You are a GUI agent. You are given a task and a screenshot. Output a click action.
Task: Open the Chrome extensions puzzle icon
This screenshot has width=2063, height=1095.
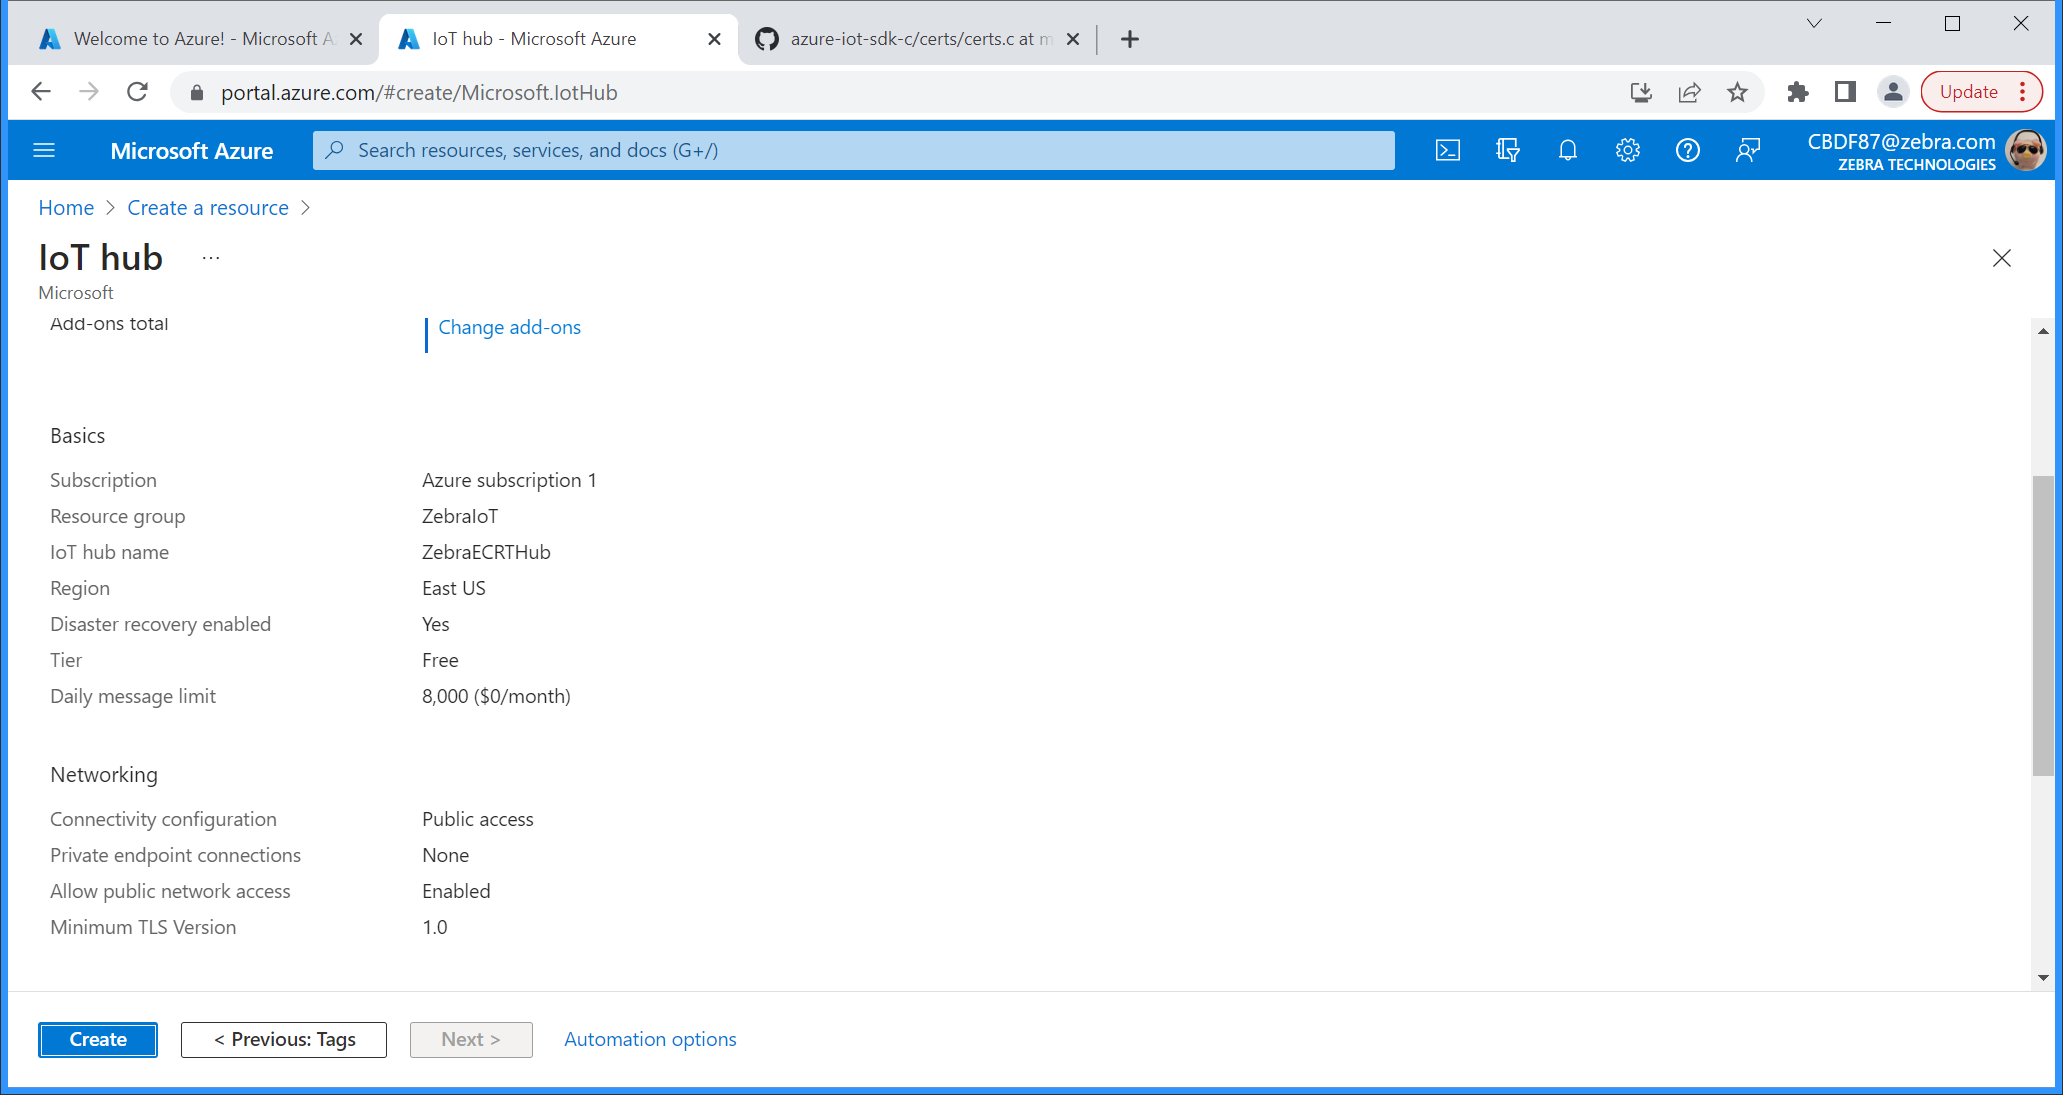point(1797,92)
